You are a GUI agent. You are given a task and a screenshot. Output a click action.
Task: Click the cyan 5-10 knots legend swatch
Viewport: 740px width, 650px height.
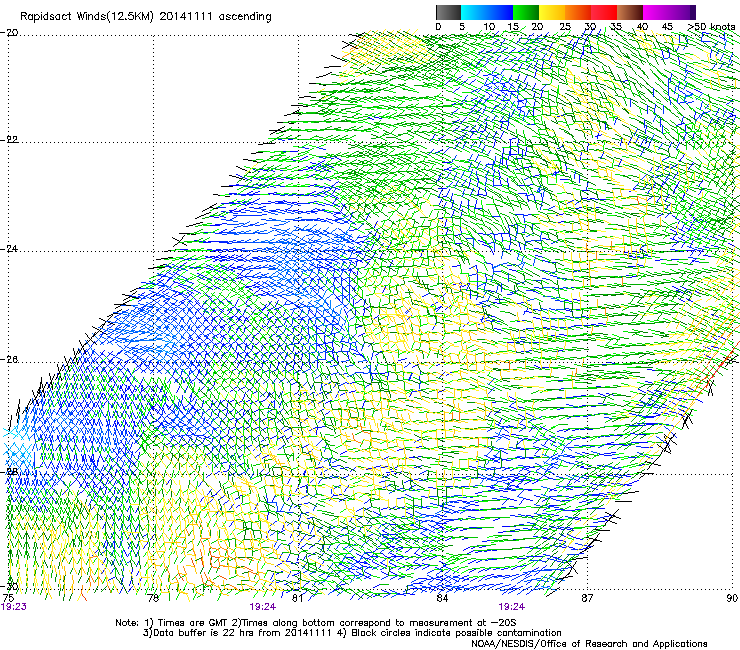tap(473, 12)
